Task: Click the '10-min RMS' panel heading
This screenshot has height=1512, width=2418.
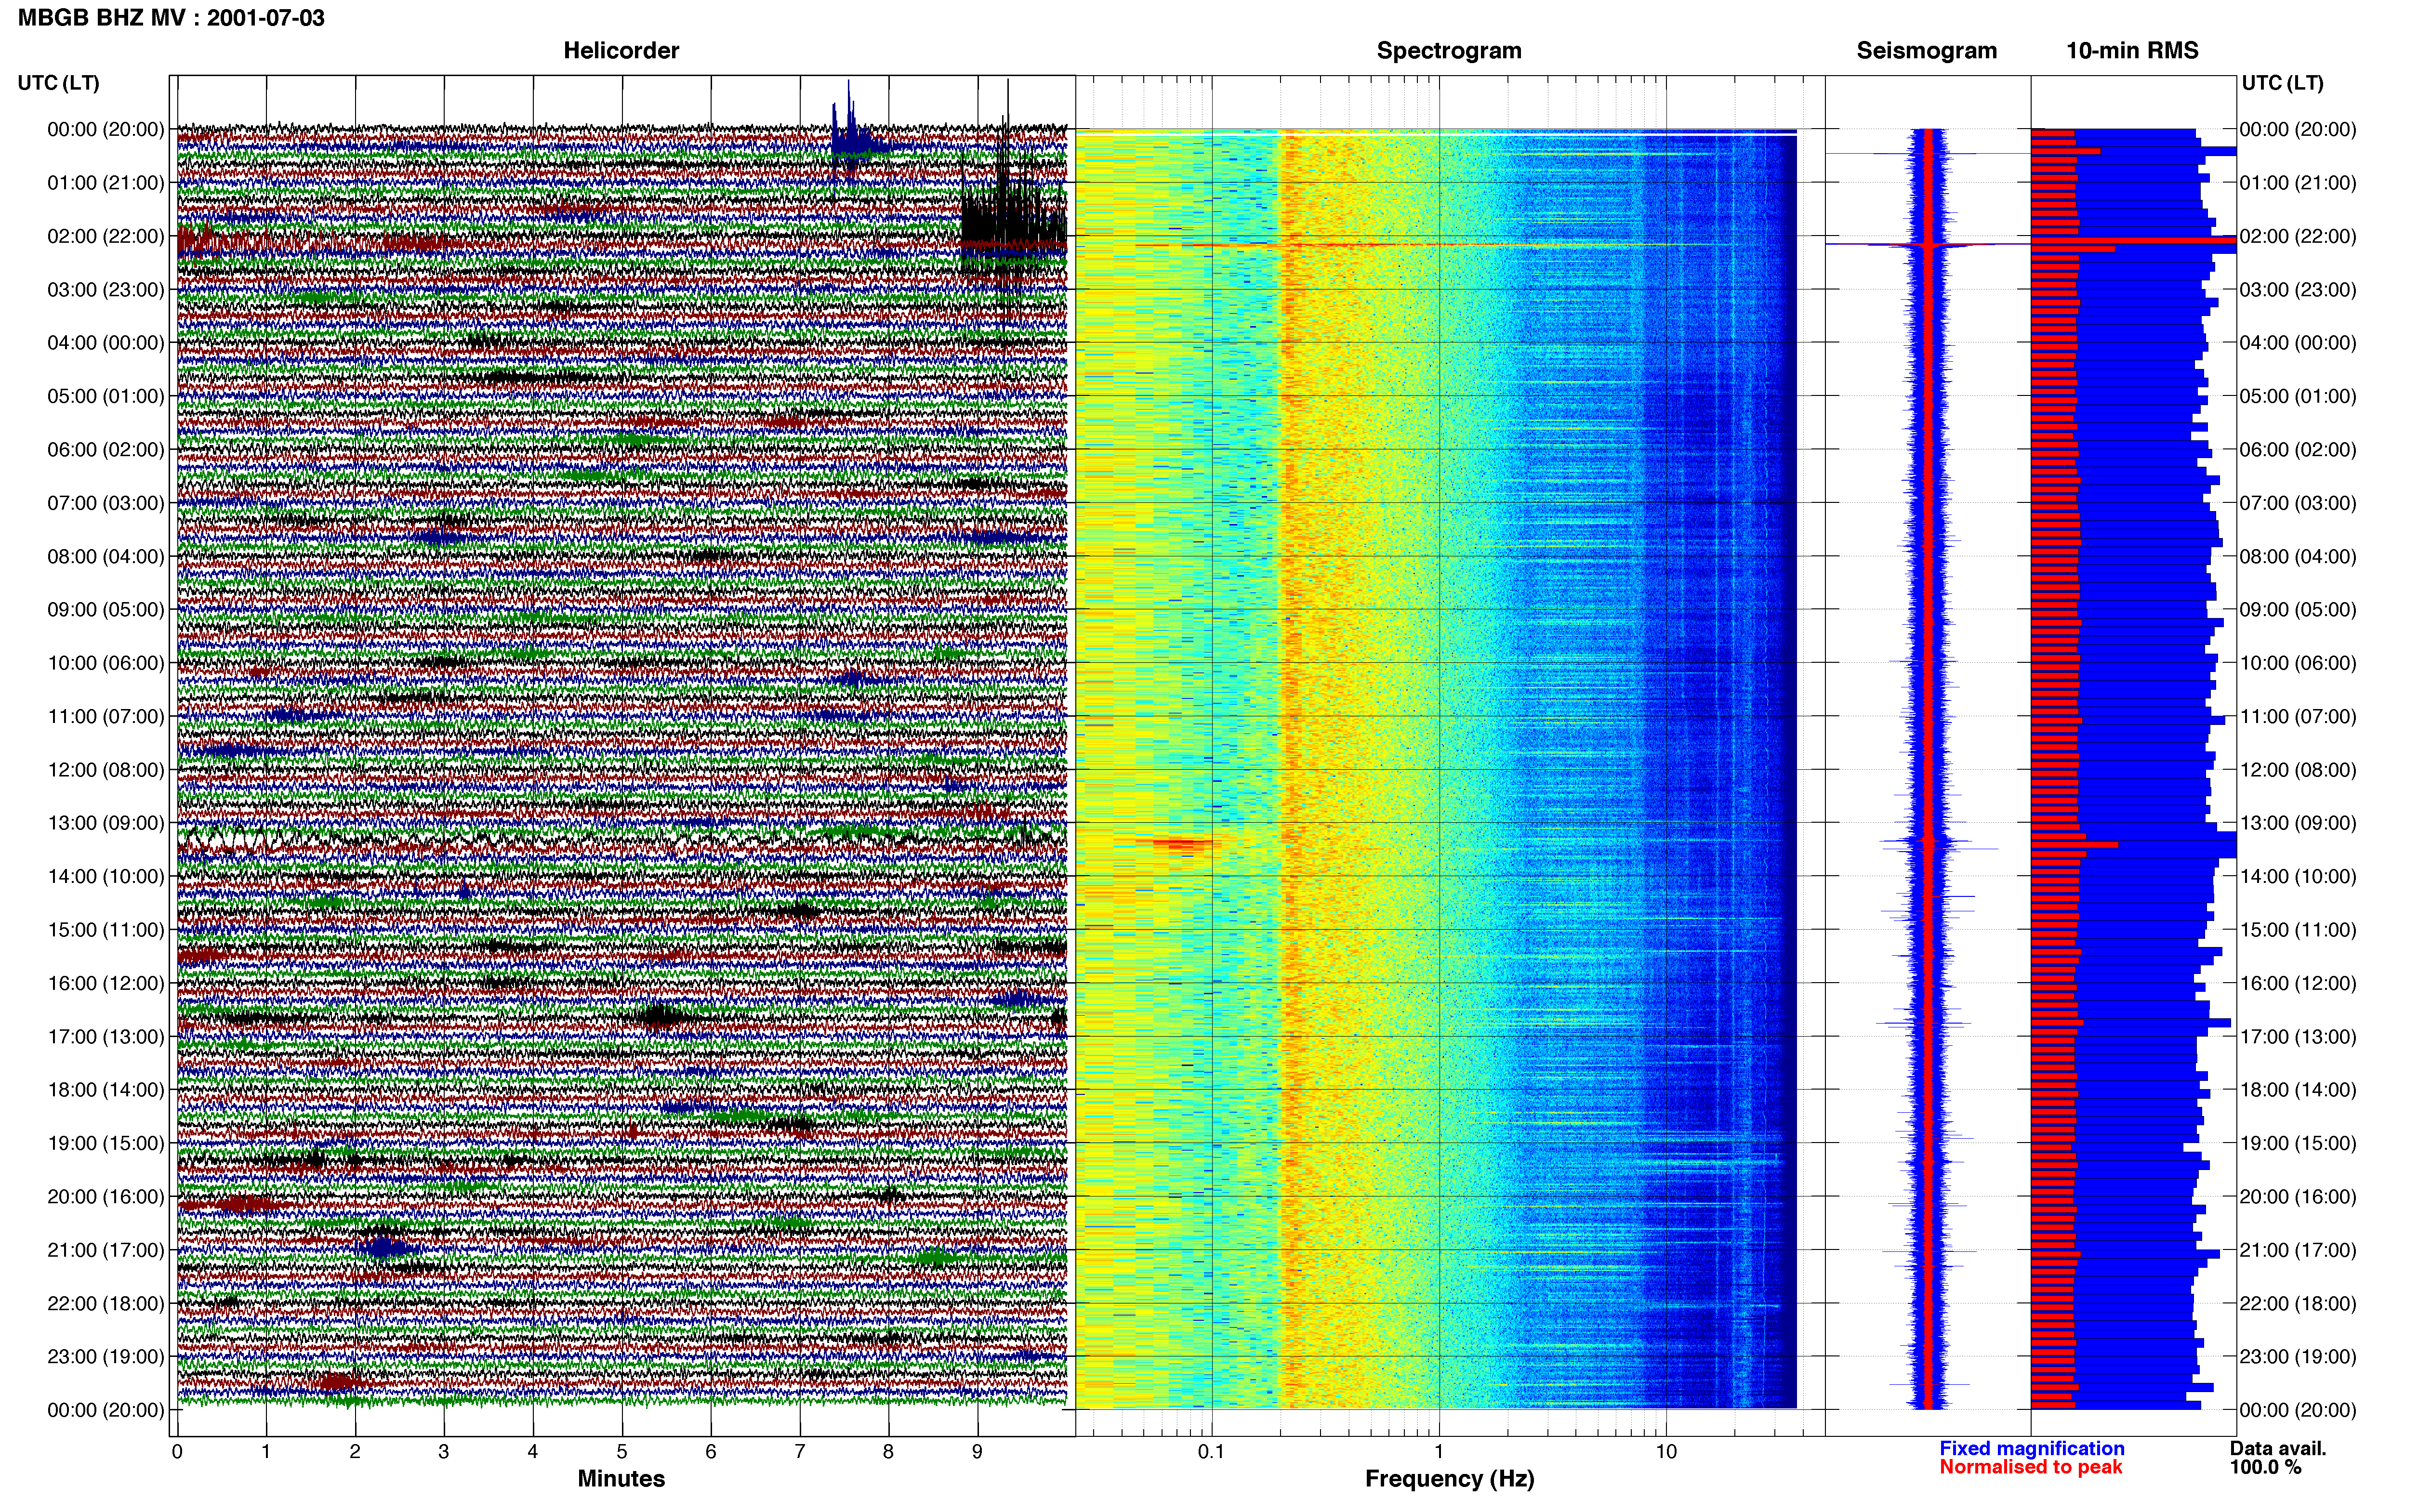Action: [2132, 50]
